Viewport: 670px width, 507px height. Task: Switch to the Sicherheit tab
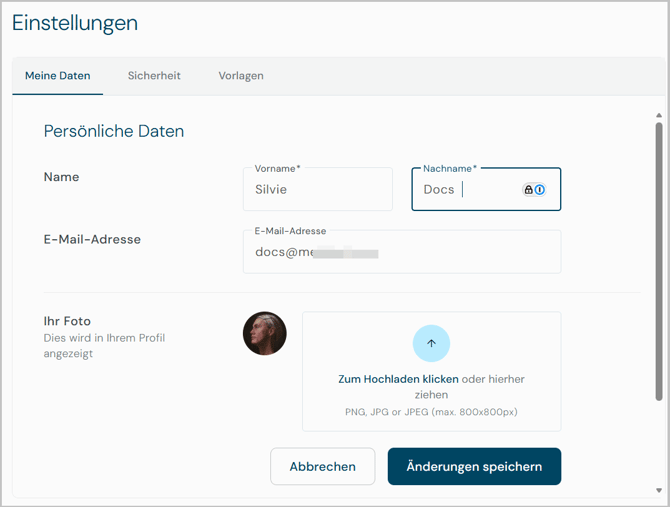point(154,76)
